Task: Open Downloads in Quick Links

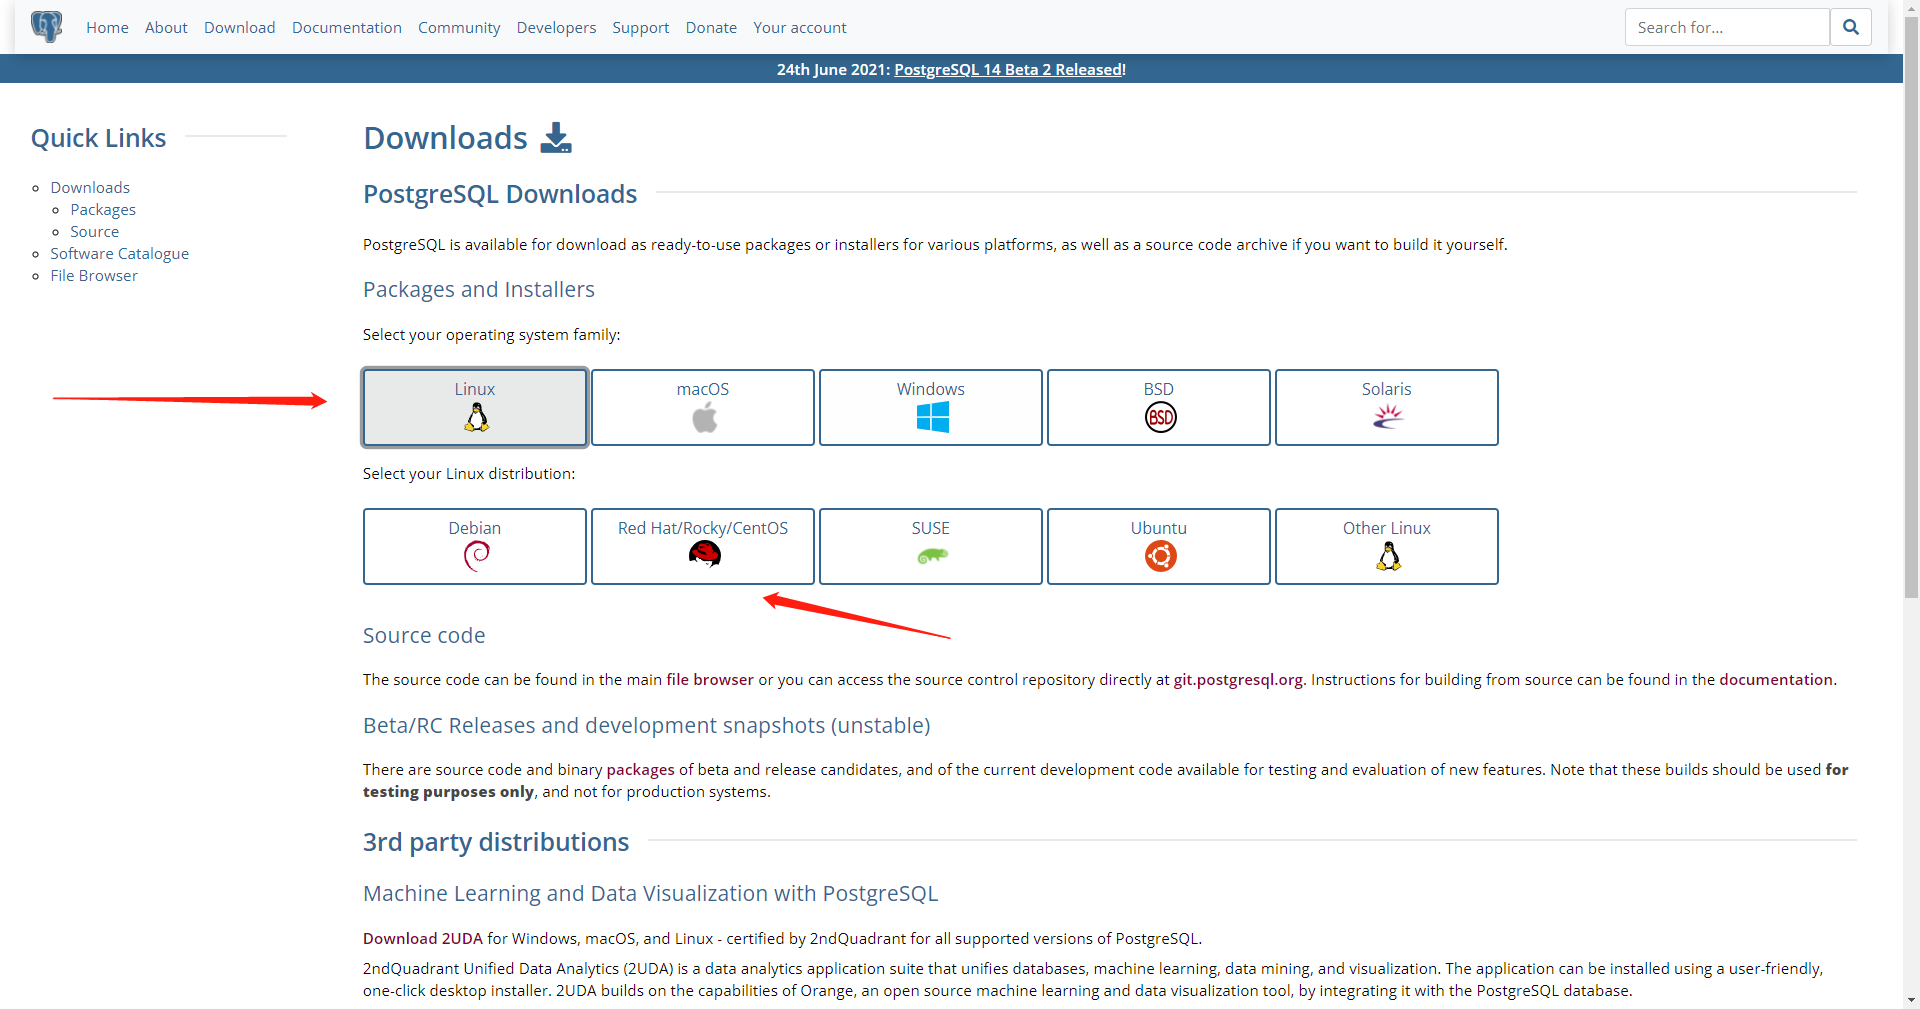Action: coord(90,188)
